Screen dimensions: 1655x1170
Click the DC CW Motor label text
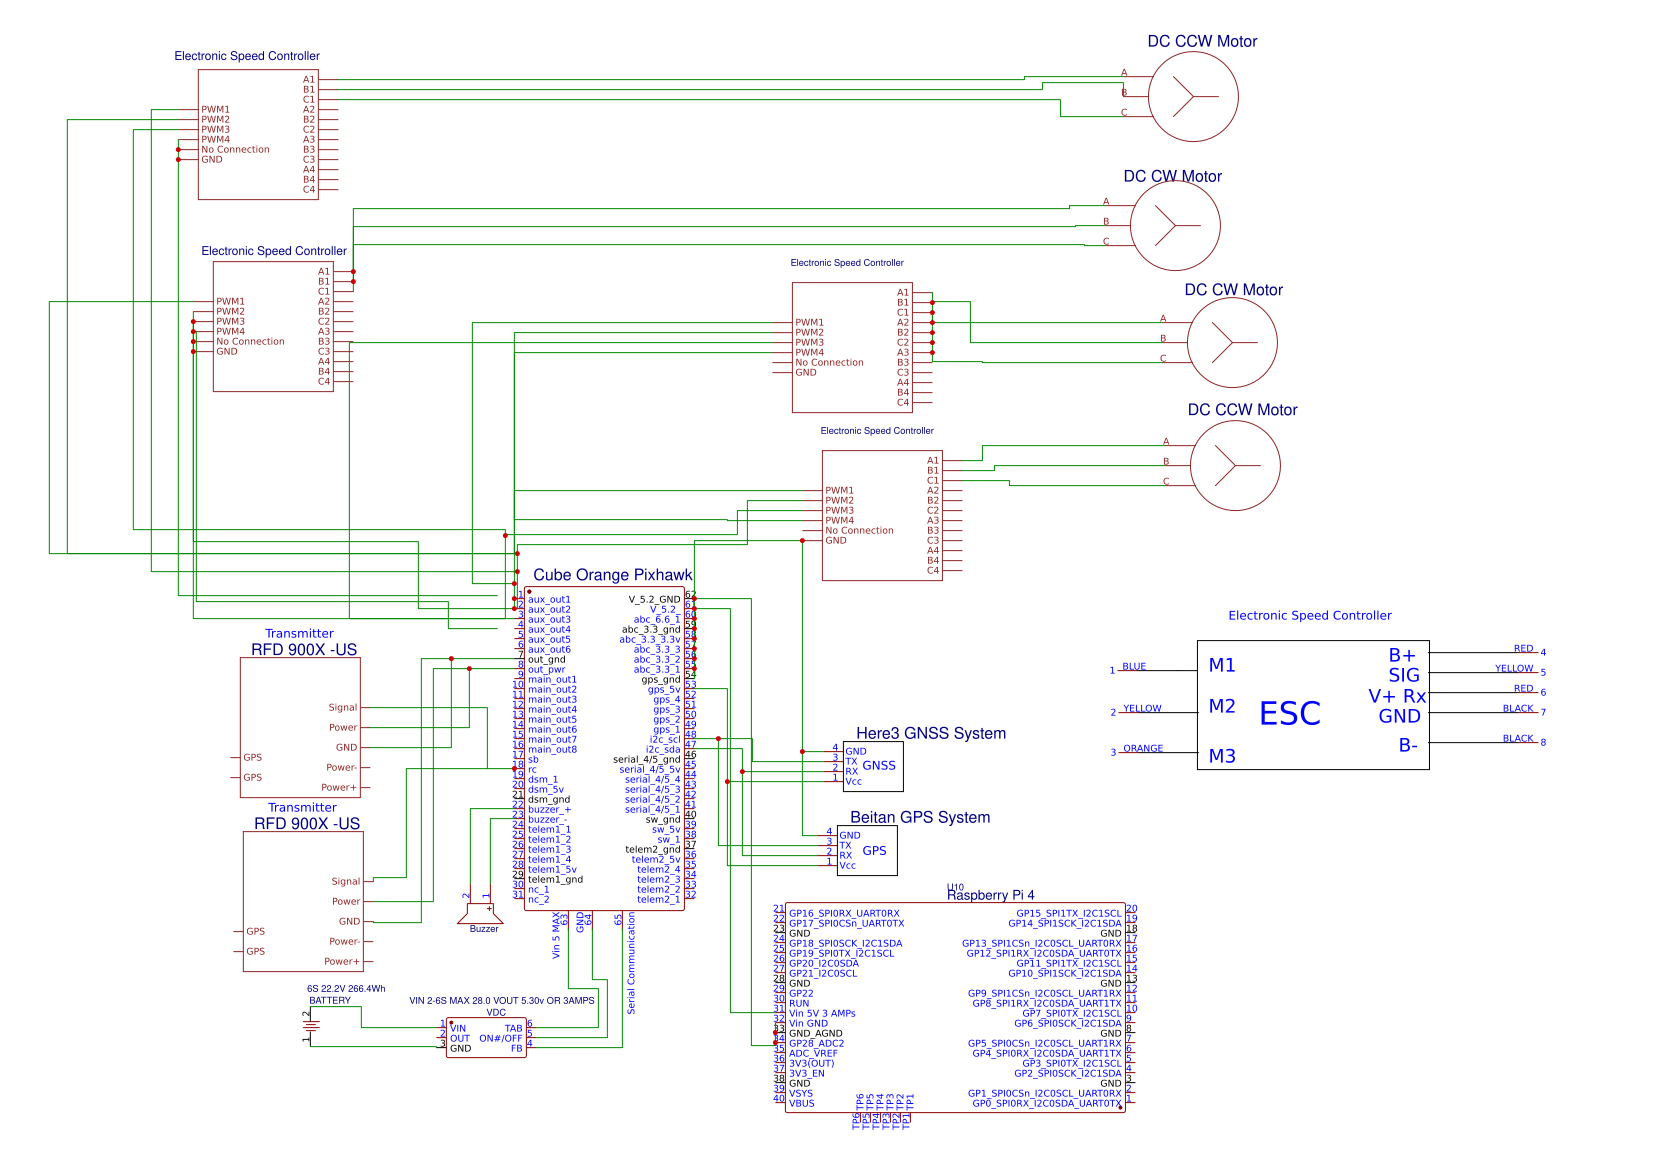(1174, 175)
